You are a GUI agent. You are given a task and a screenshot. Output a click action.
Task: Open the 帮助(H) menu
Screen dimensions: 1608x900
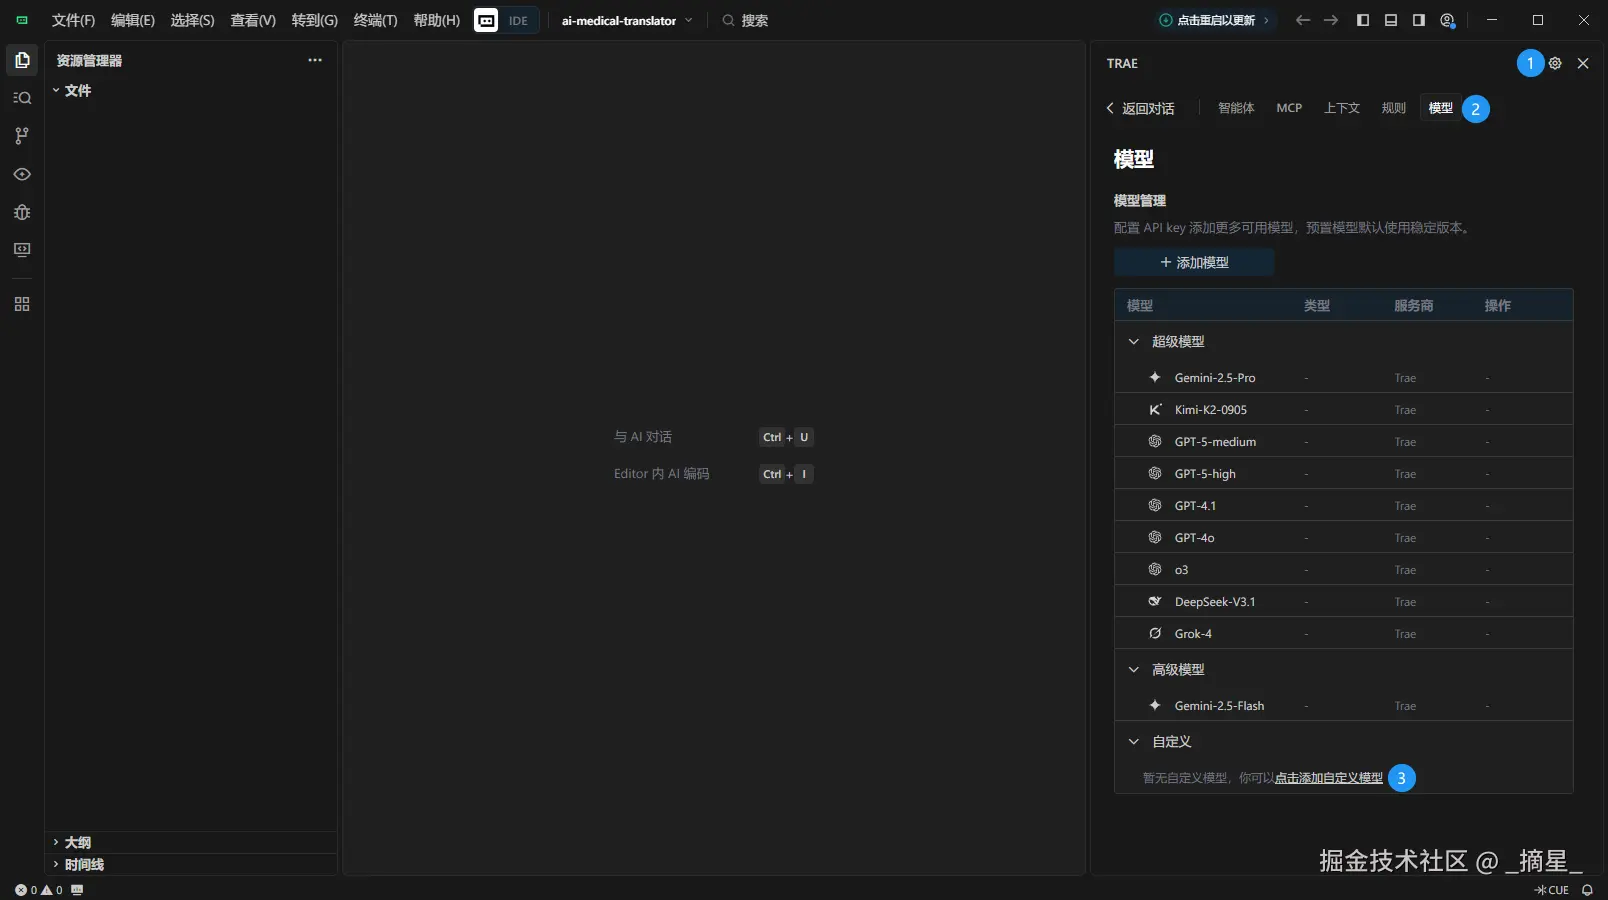437,20
